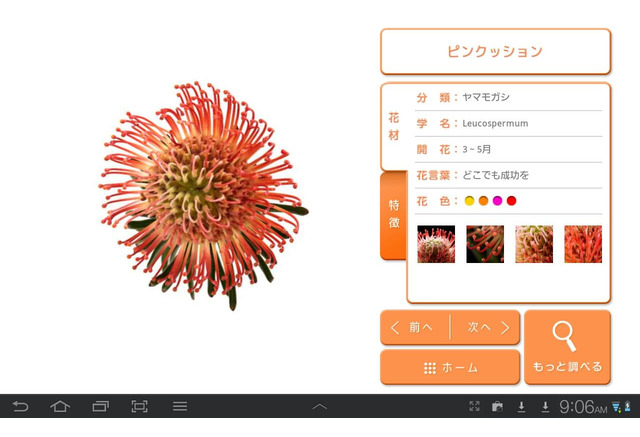Tap the battery status icon

tap(628, 406)
